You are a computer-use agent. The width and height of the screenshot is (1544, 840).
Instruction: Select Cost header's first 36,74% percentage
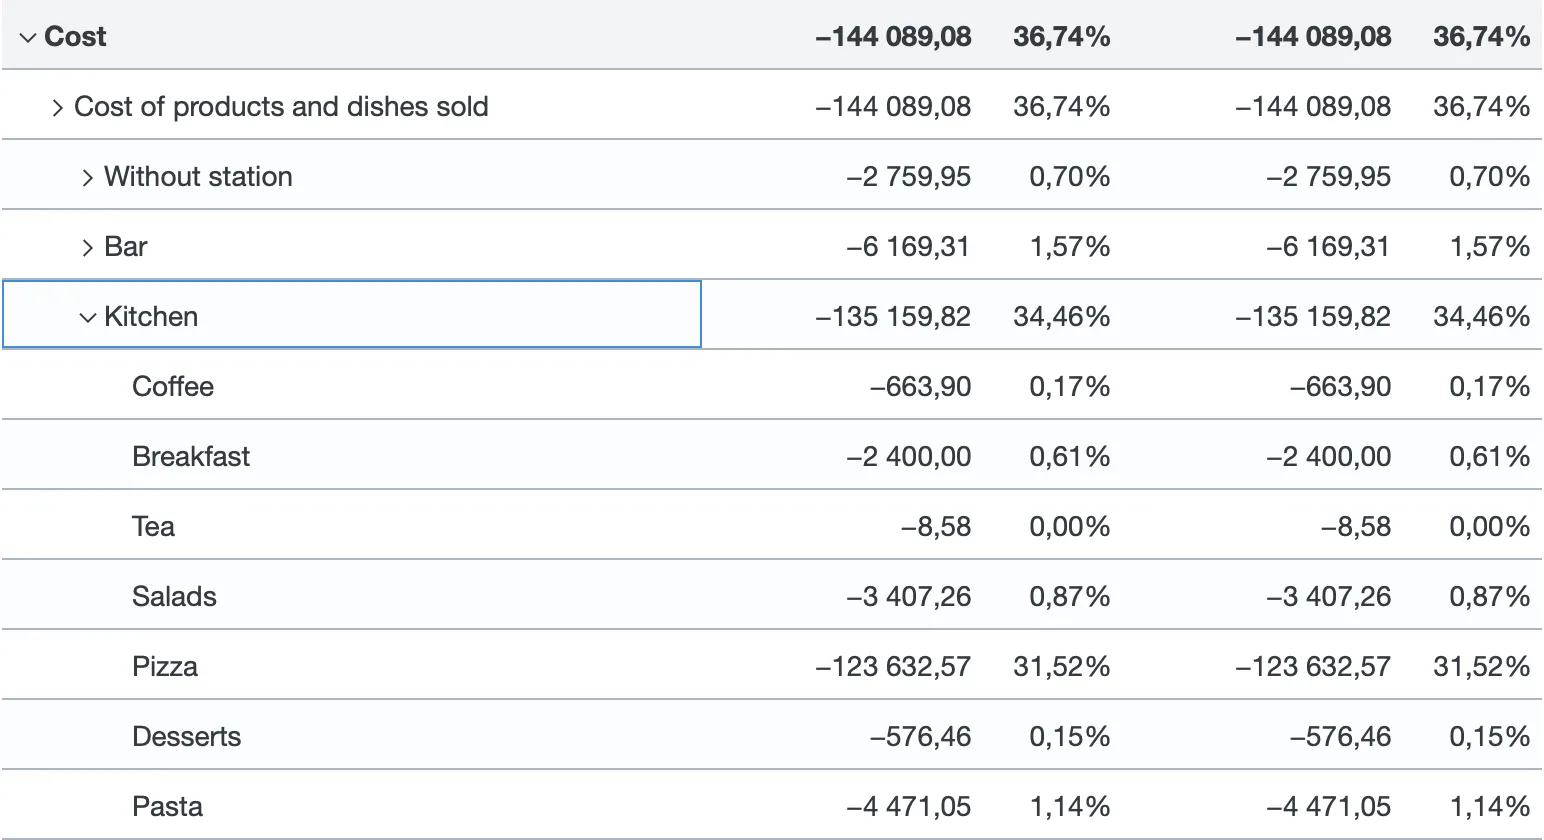tap(1061, 37)
